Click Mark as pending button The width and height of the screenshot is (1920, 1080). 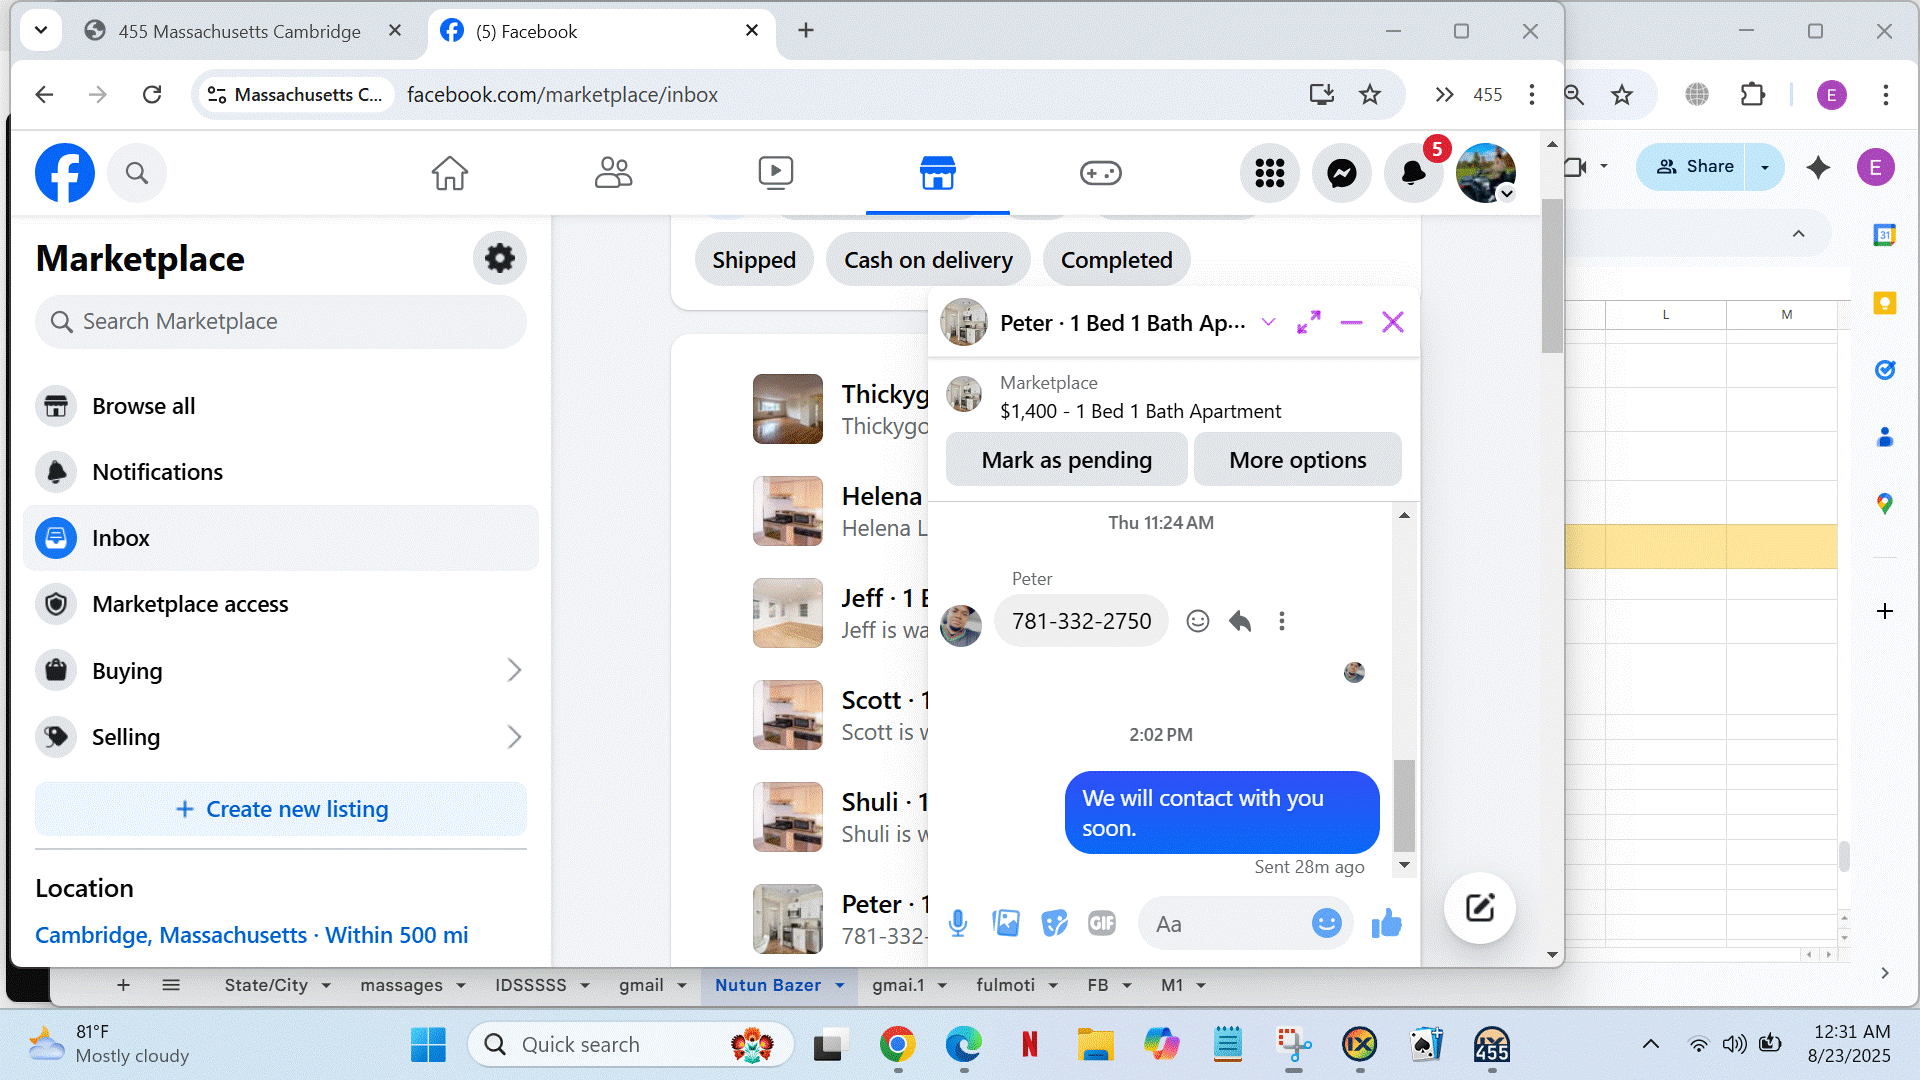pos(1066,460)
